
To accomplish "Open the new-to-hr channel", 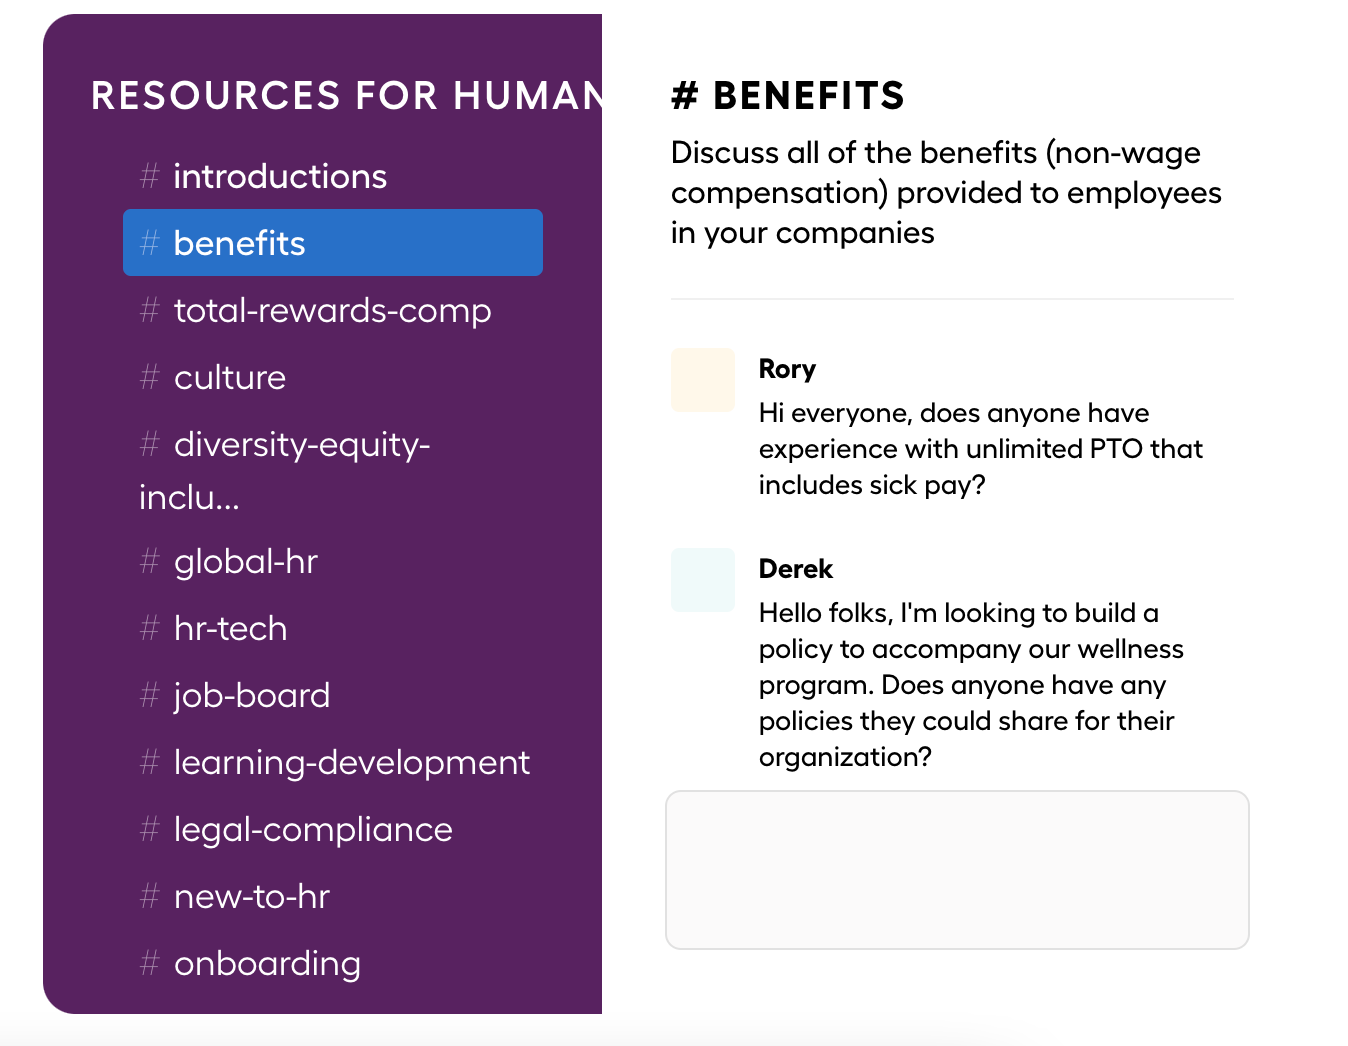I will [x=251, y=897].
